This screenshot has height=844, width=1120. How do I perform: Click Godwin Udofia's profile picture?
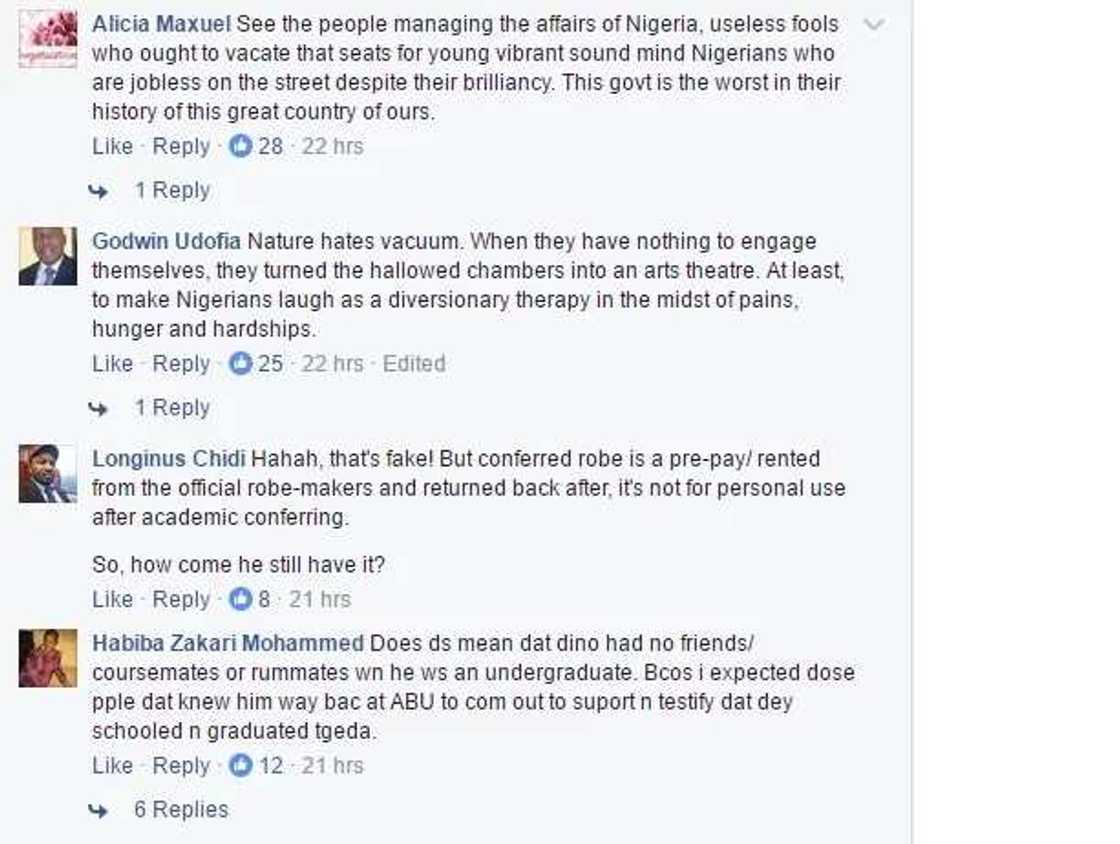click(47, 257)
